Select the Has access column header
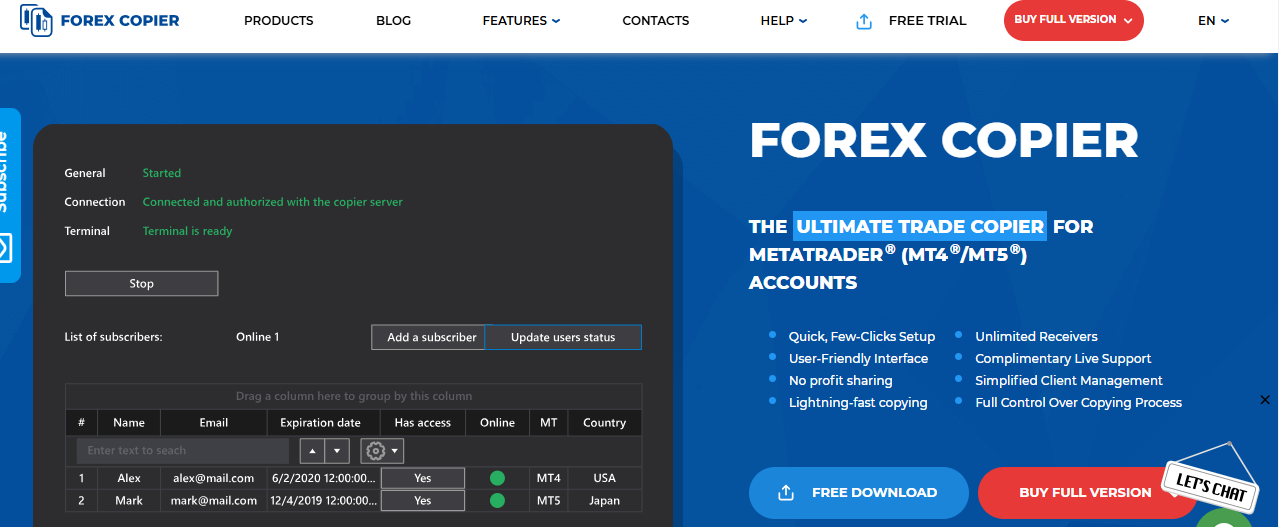The height and width of the screenshot is (527, 1279). click(423, 423)
